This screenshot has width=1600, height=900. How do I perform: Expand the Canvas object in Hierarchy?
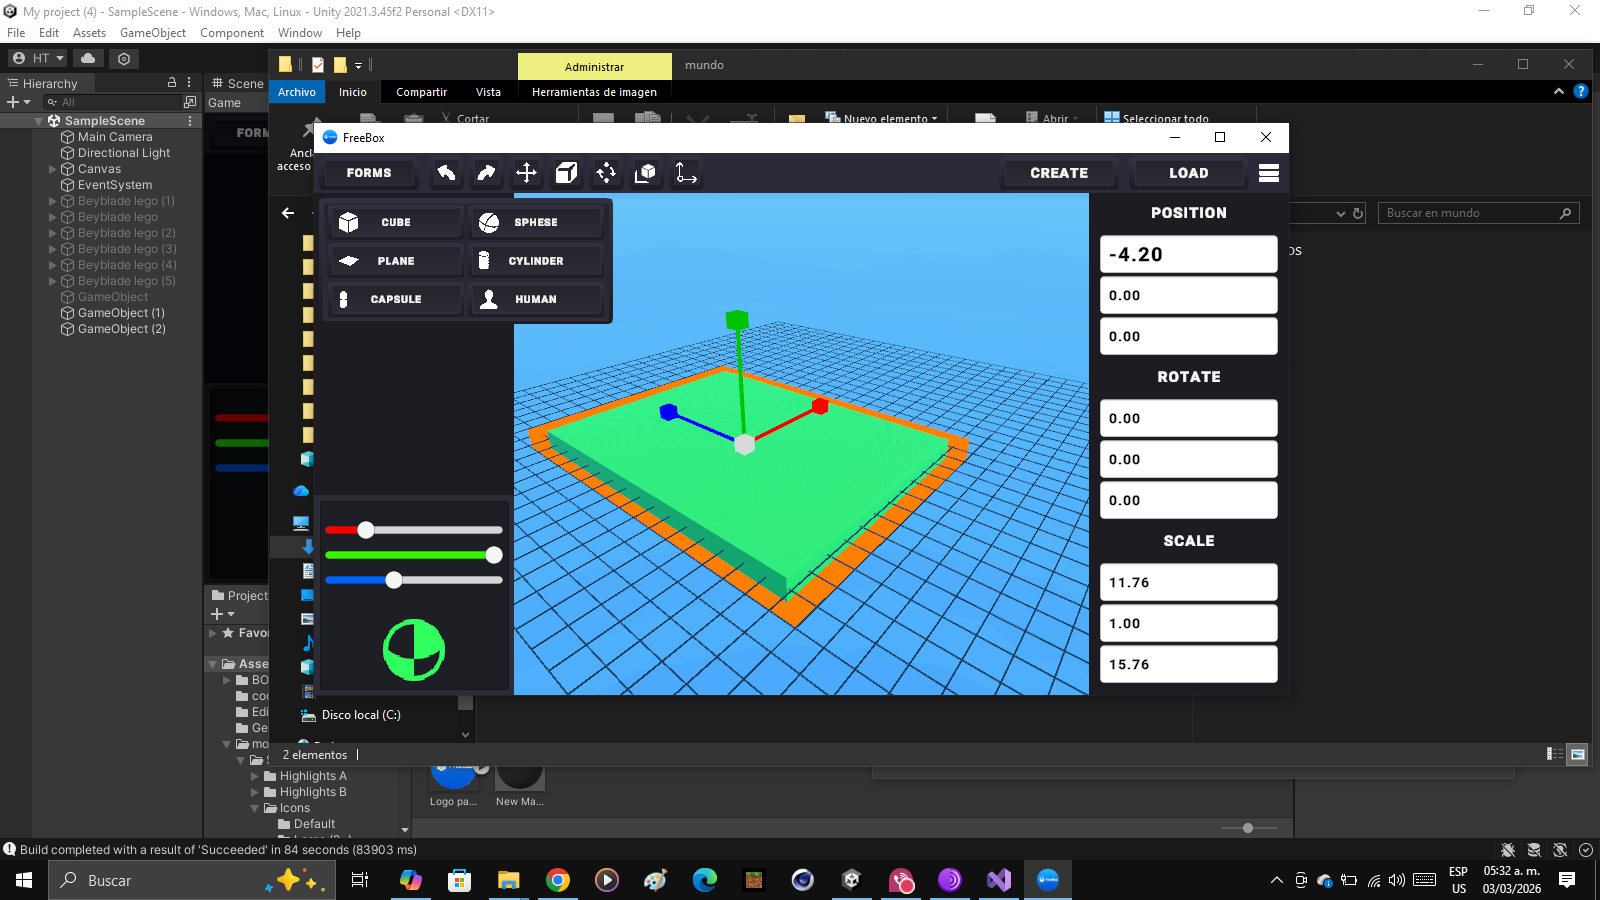pyautogui.click(x=53, y=169)
